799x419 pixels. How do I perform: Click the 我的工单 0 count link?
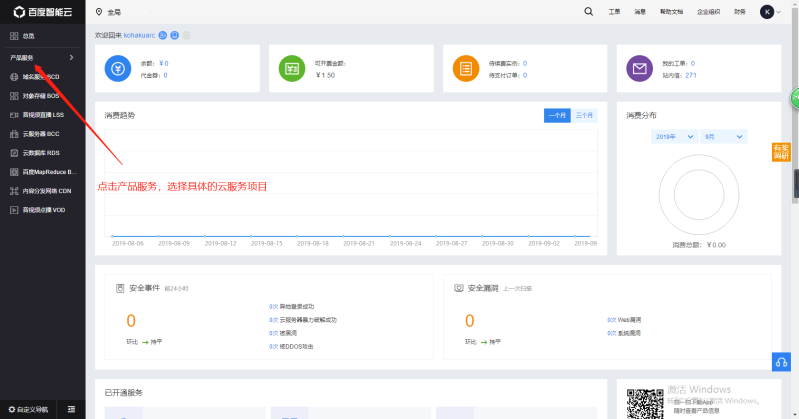(x=693, y=64)
